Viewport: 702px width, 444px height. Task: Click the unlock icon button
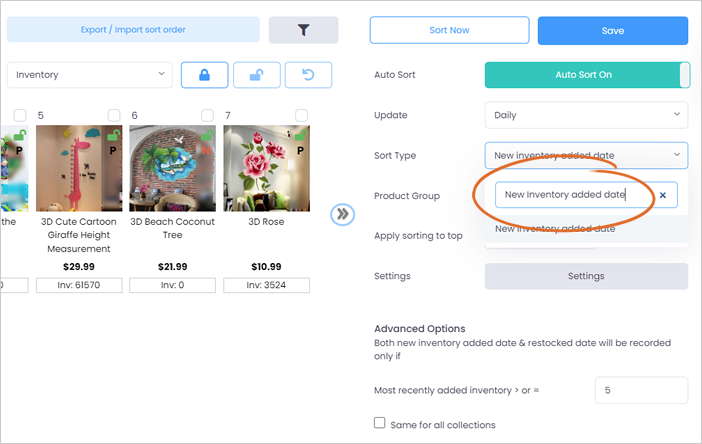coord(257,75)
